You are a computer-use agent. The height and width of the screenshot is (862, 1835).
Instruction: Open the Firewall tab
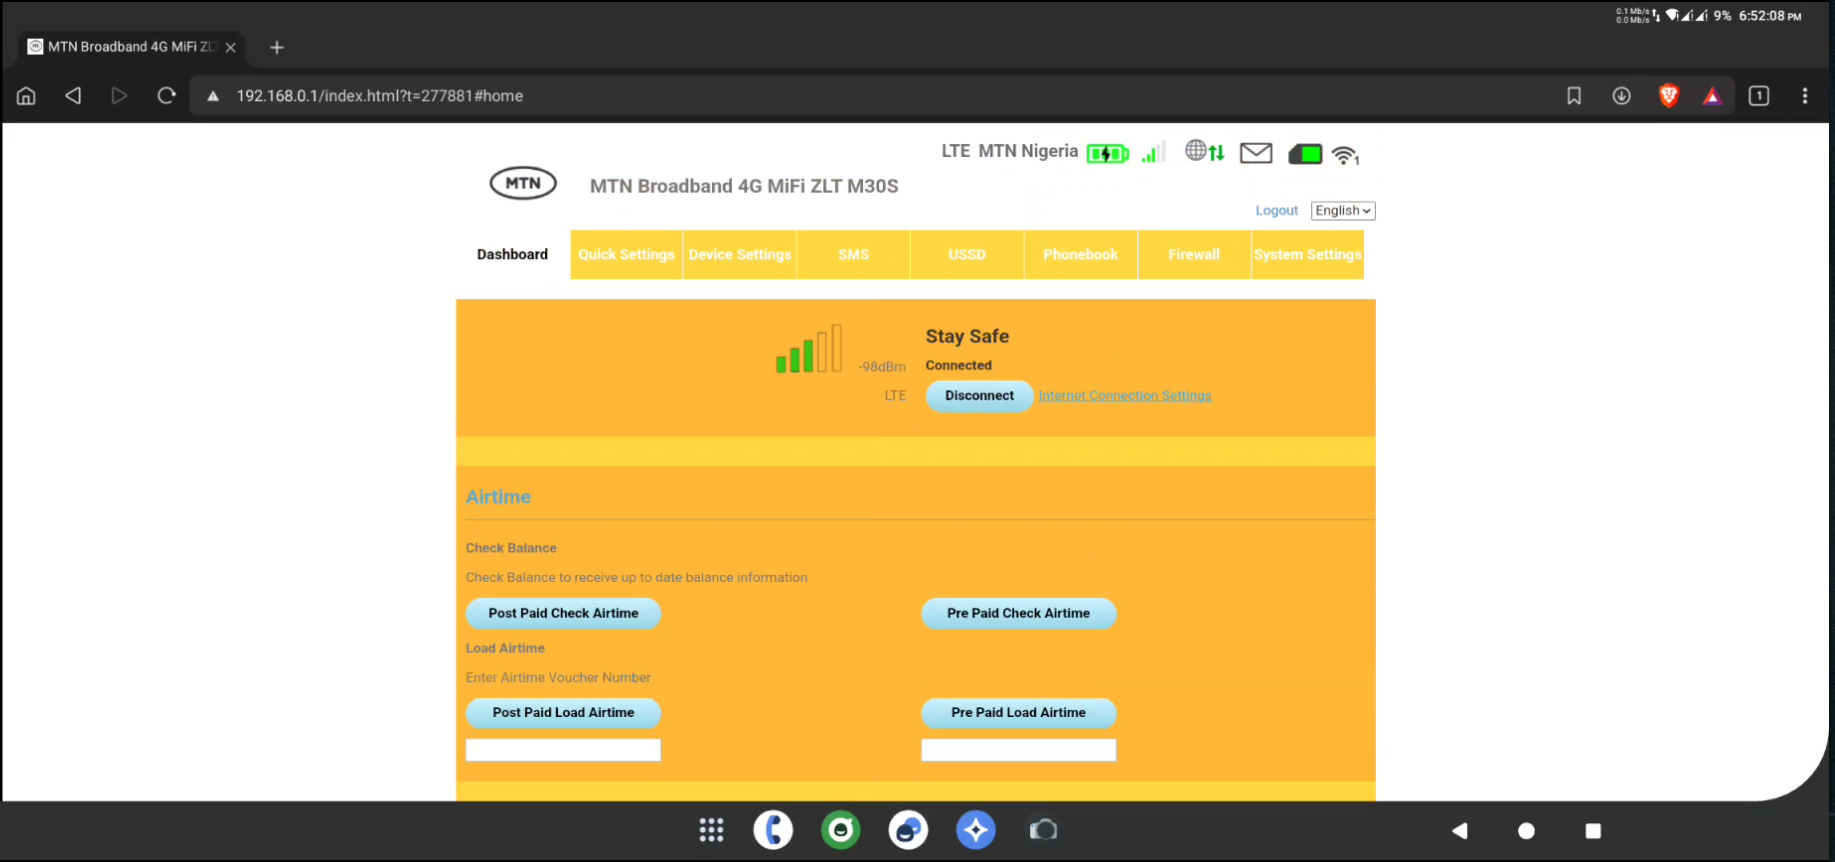click(x=1194, y=255)
